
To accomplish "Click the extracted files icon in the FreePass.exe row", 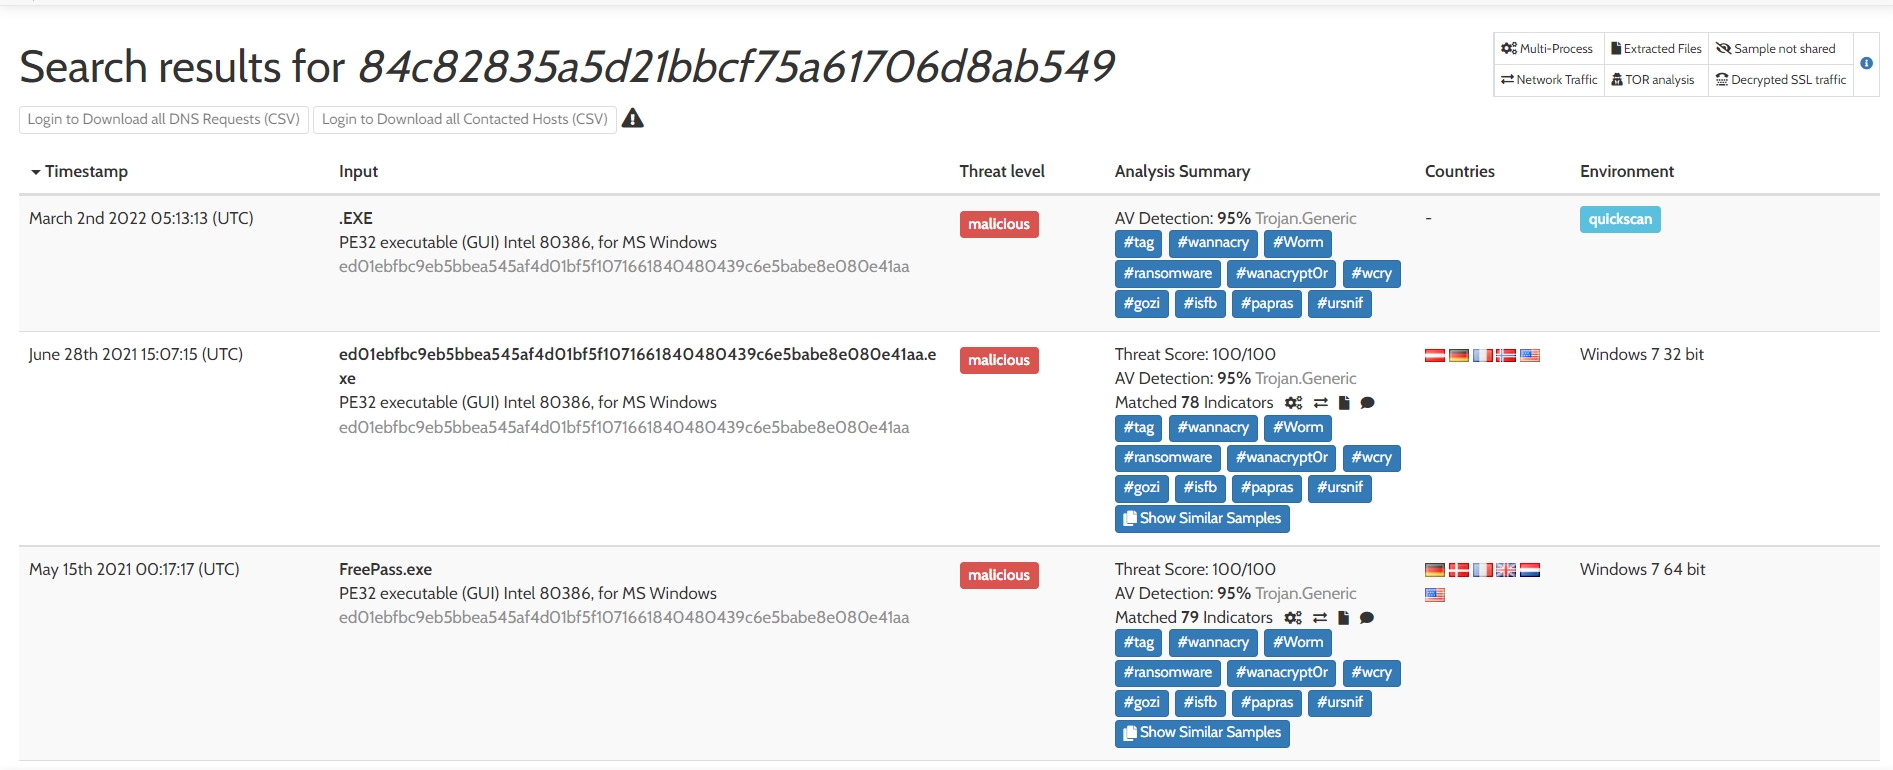I will coord(1343,618).
